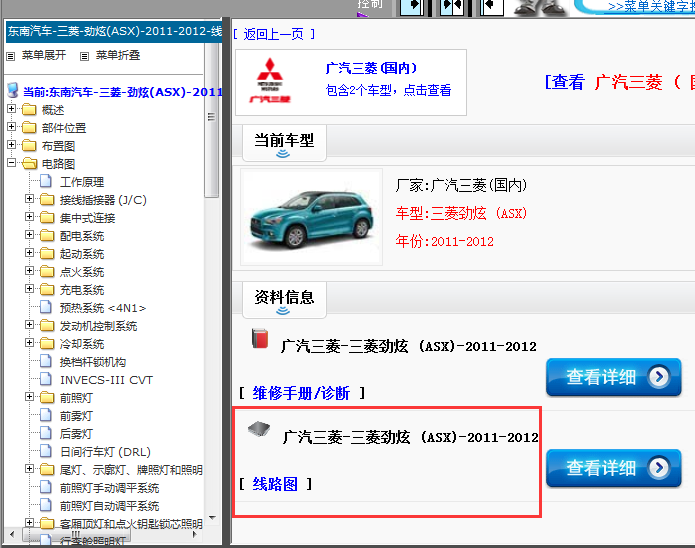Select the 资料信息 tab
695x548 pixels.
(284, 300)
